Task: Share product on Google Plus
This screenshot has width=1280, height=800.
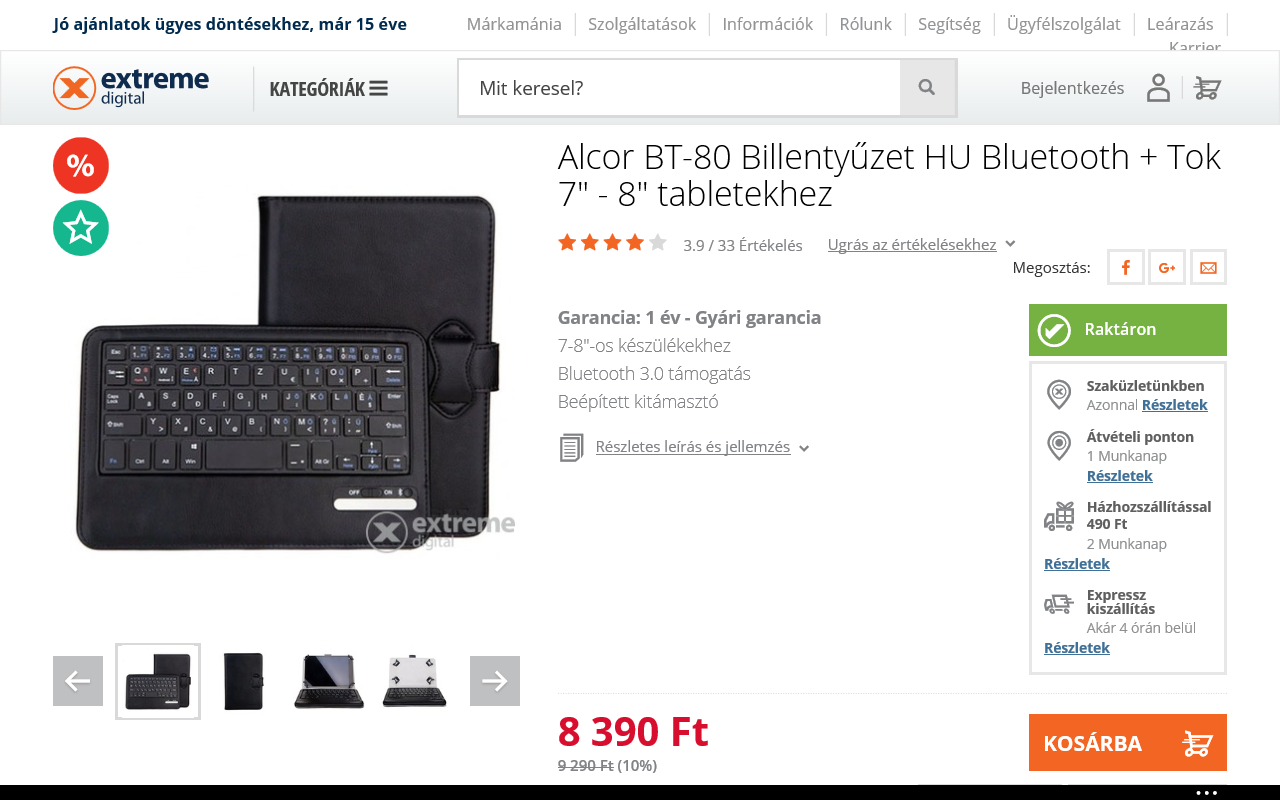Action: [1167, 267]
